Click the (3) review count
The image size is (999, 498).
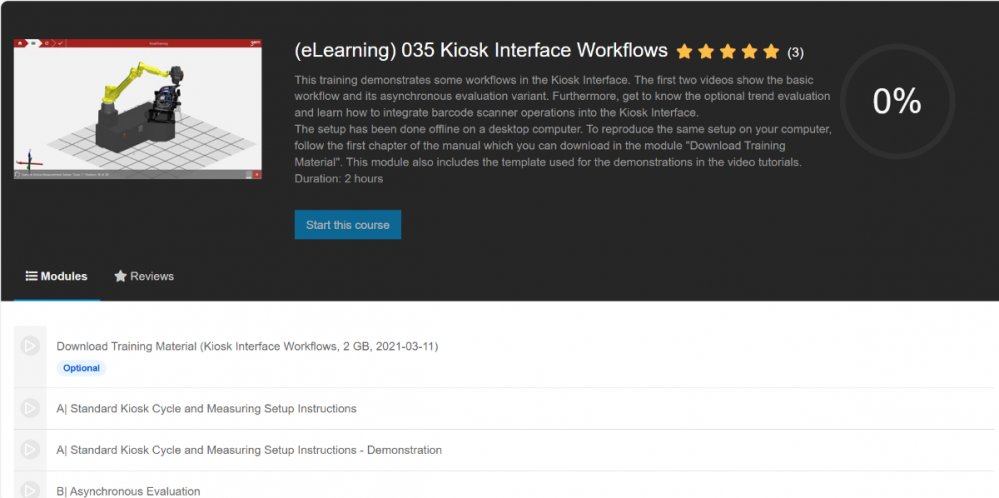click(795, 52)
